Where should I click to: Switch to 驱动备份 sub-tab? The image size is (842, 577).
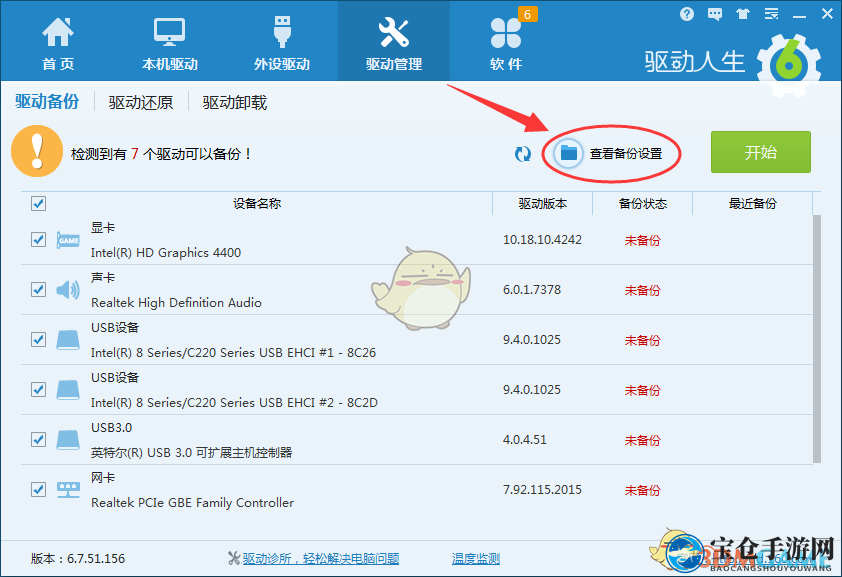(x=47, y=101)
